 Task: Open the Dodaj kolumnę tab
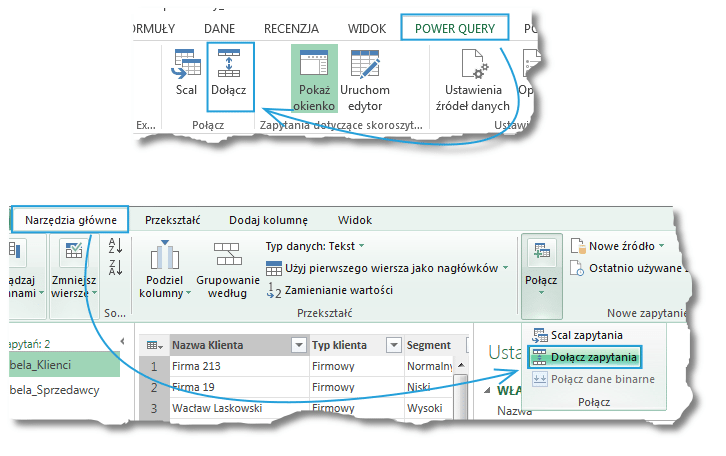coord(268,219)
